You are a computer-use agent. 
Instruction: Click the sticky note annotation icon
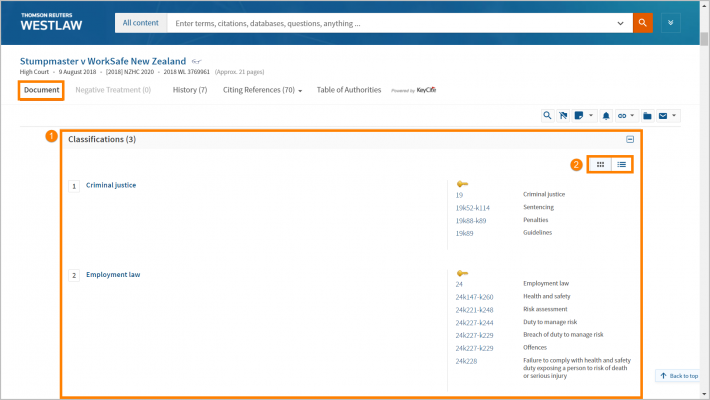(579, 116)
